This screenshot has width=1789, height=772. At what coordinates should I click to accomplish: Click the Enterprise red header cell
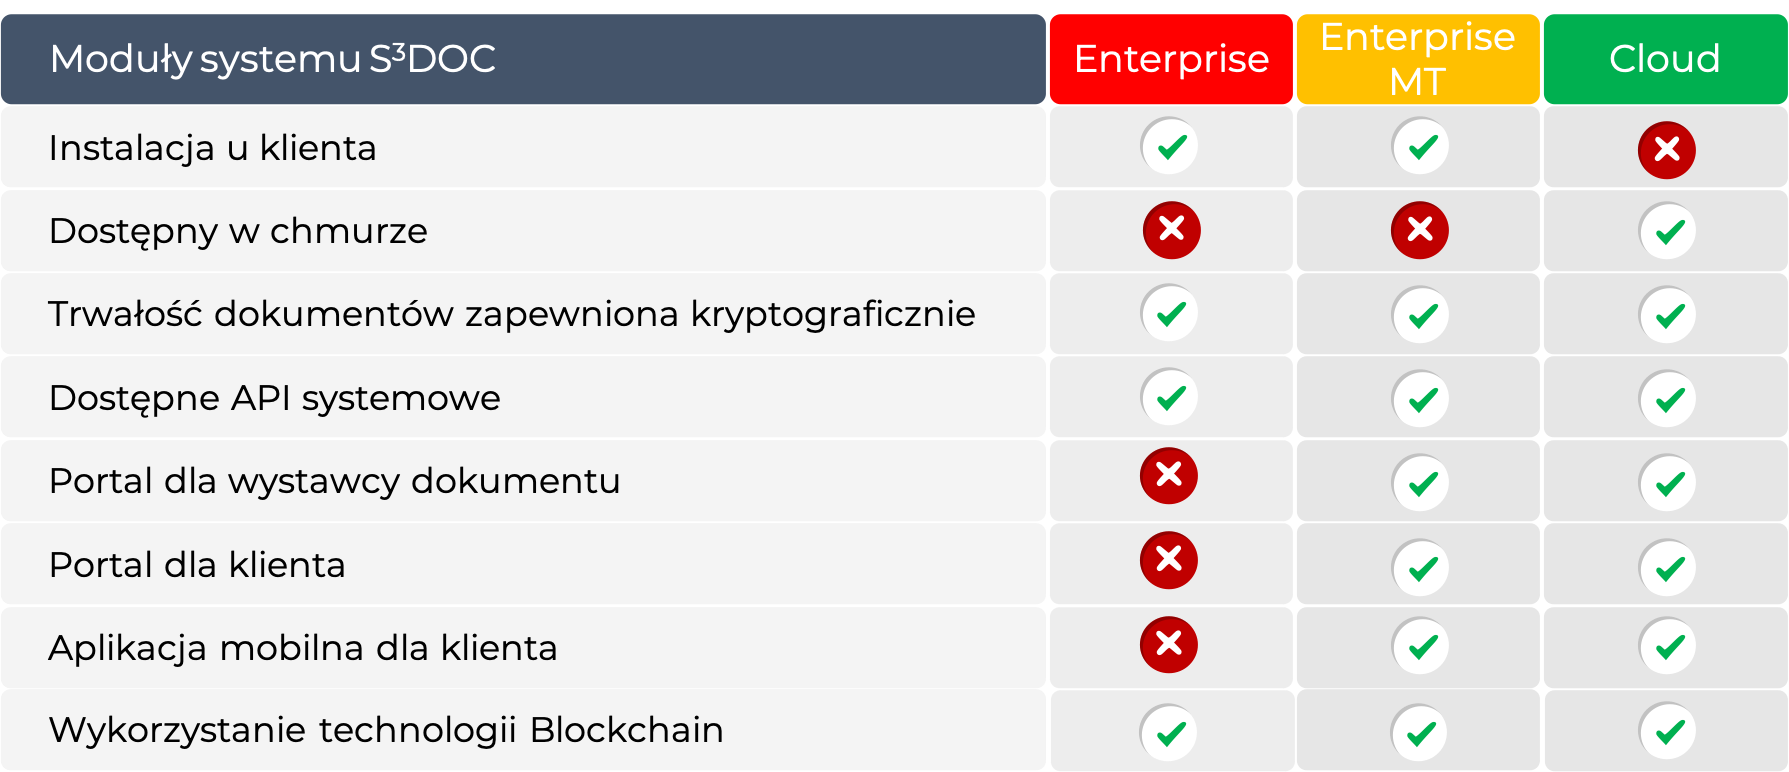click(x=1171, y=59)
